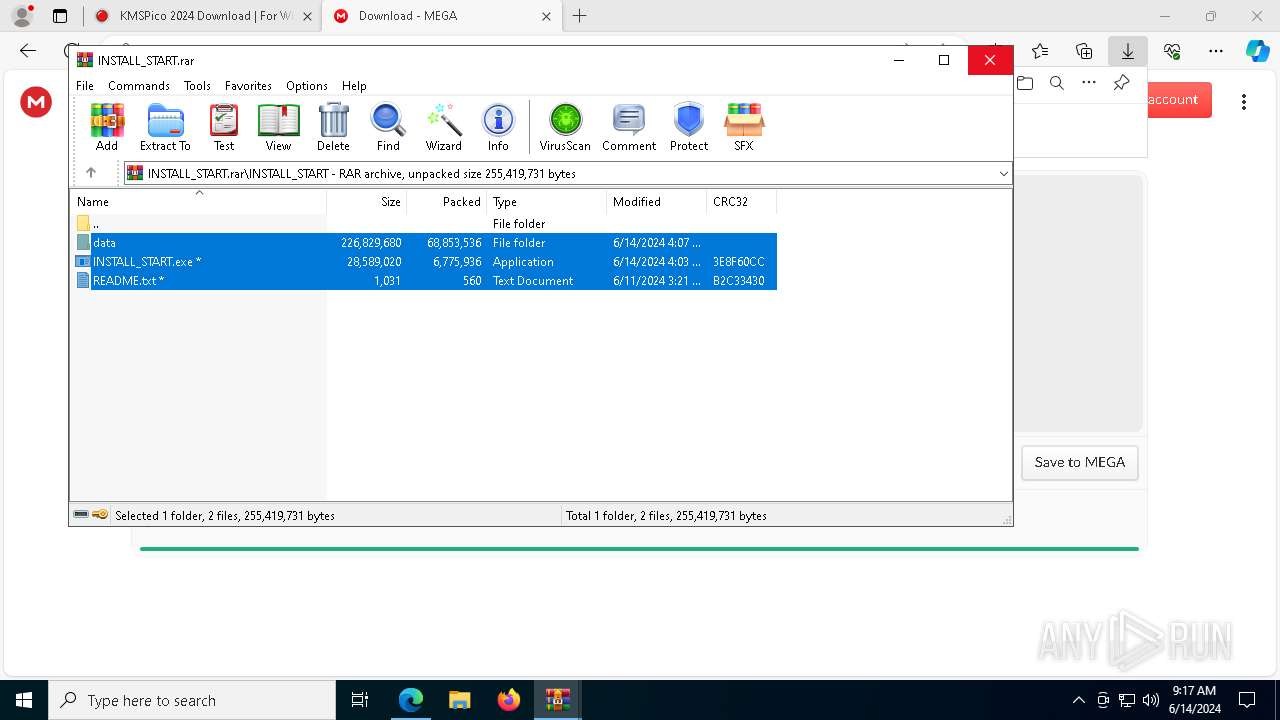This screenshot has width=1280, height=720.
Task: Click the Extract To toolbar icon
Action: (165, 127)
